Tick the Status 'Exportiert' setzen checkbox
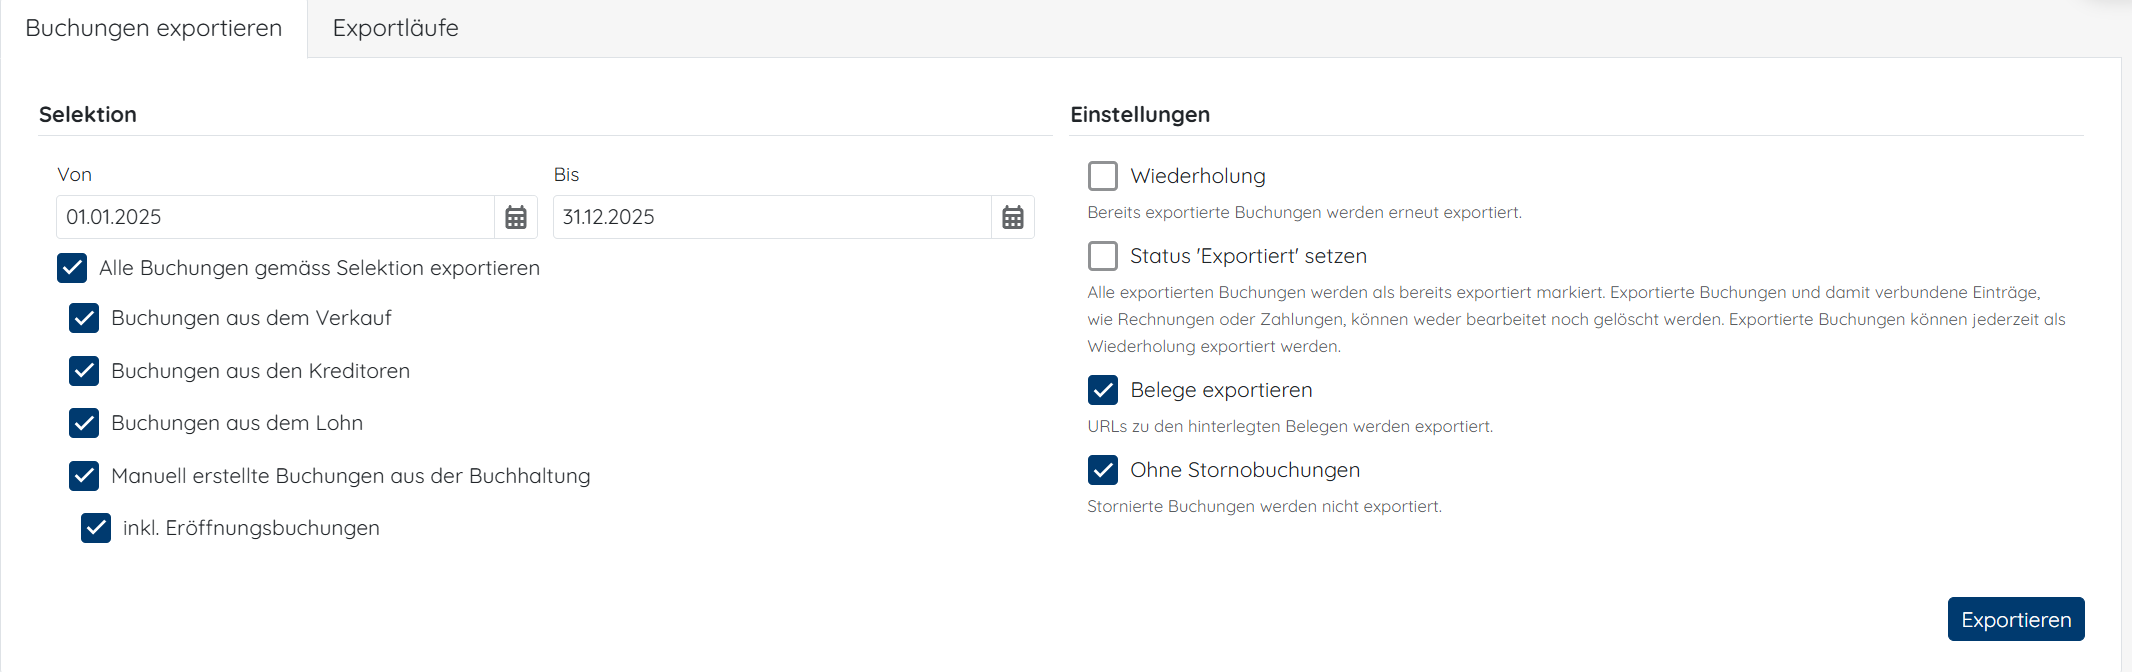 [1102, 256]
